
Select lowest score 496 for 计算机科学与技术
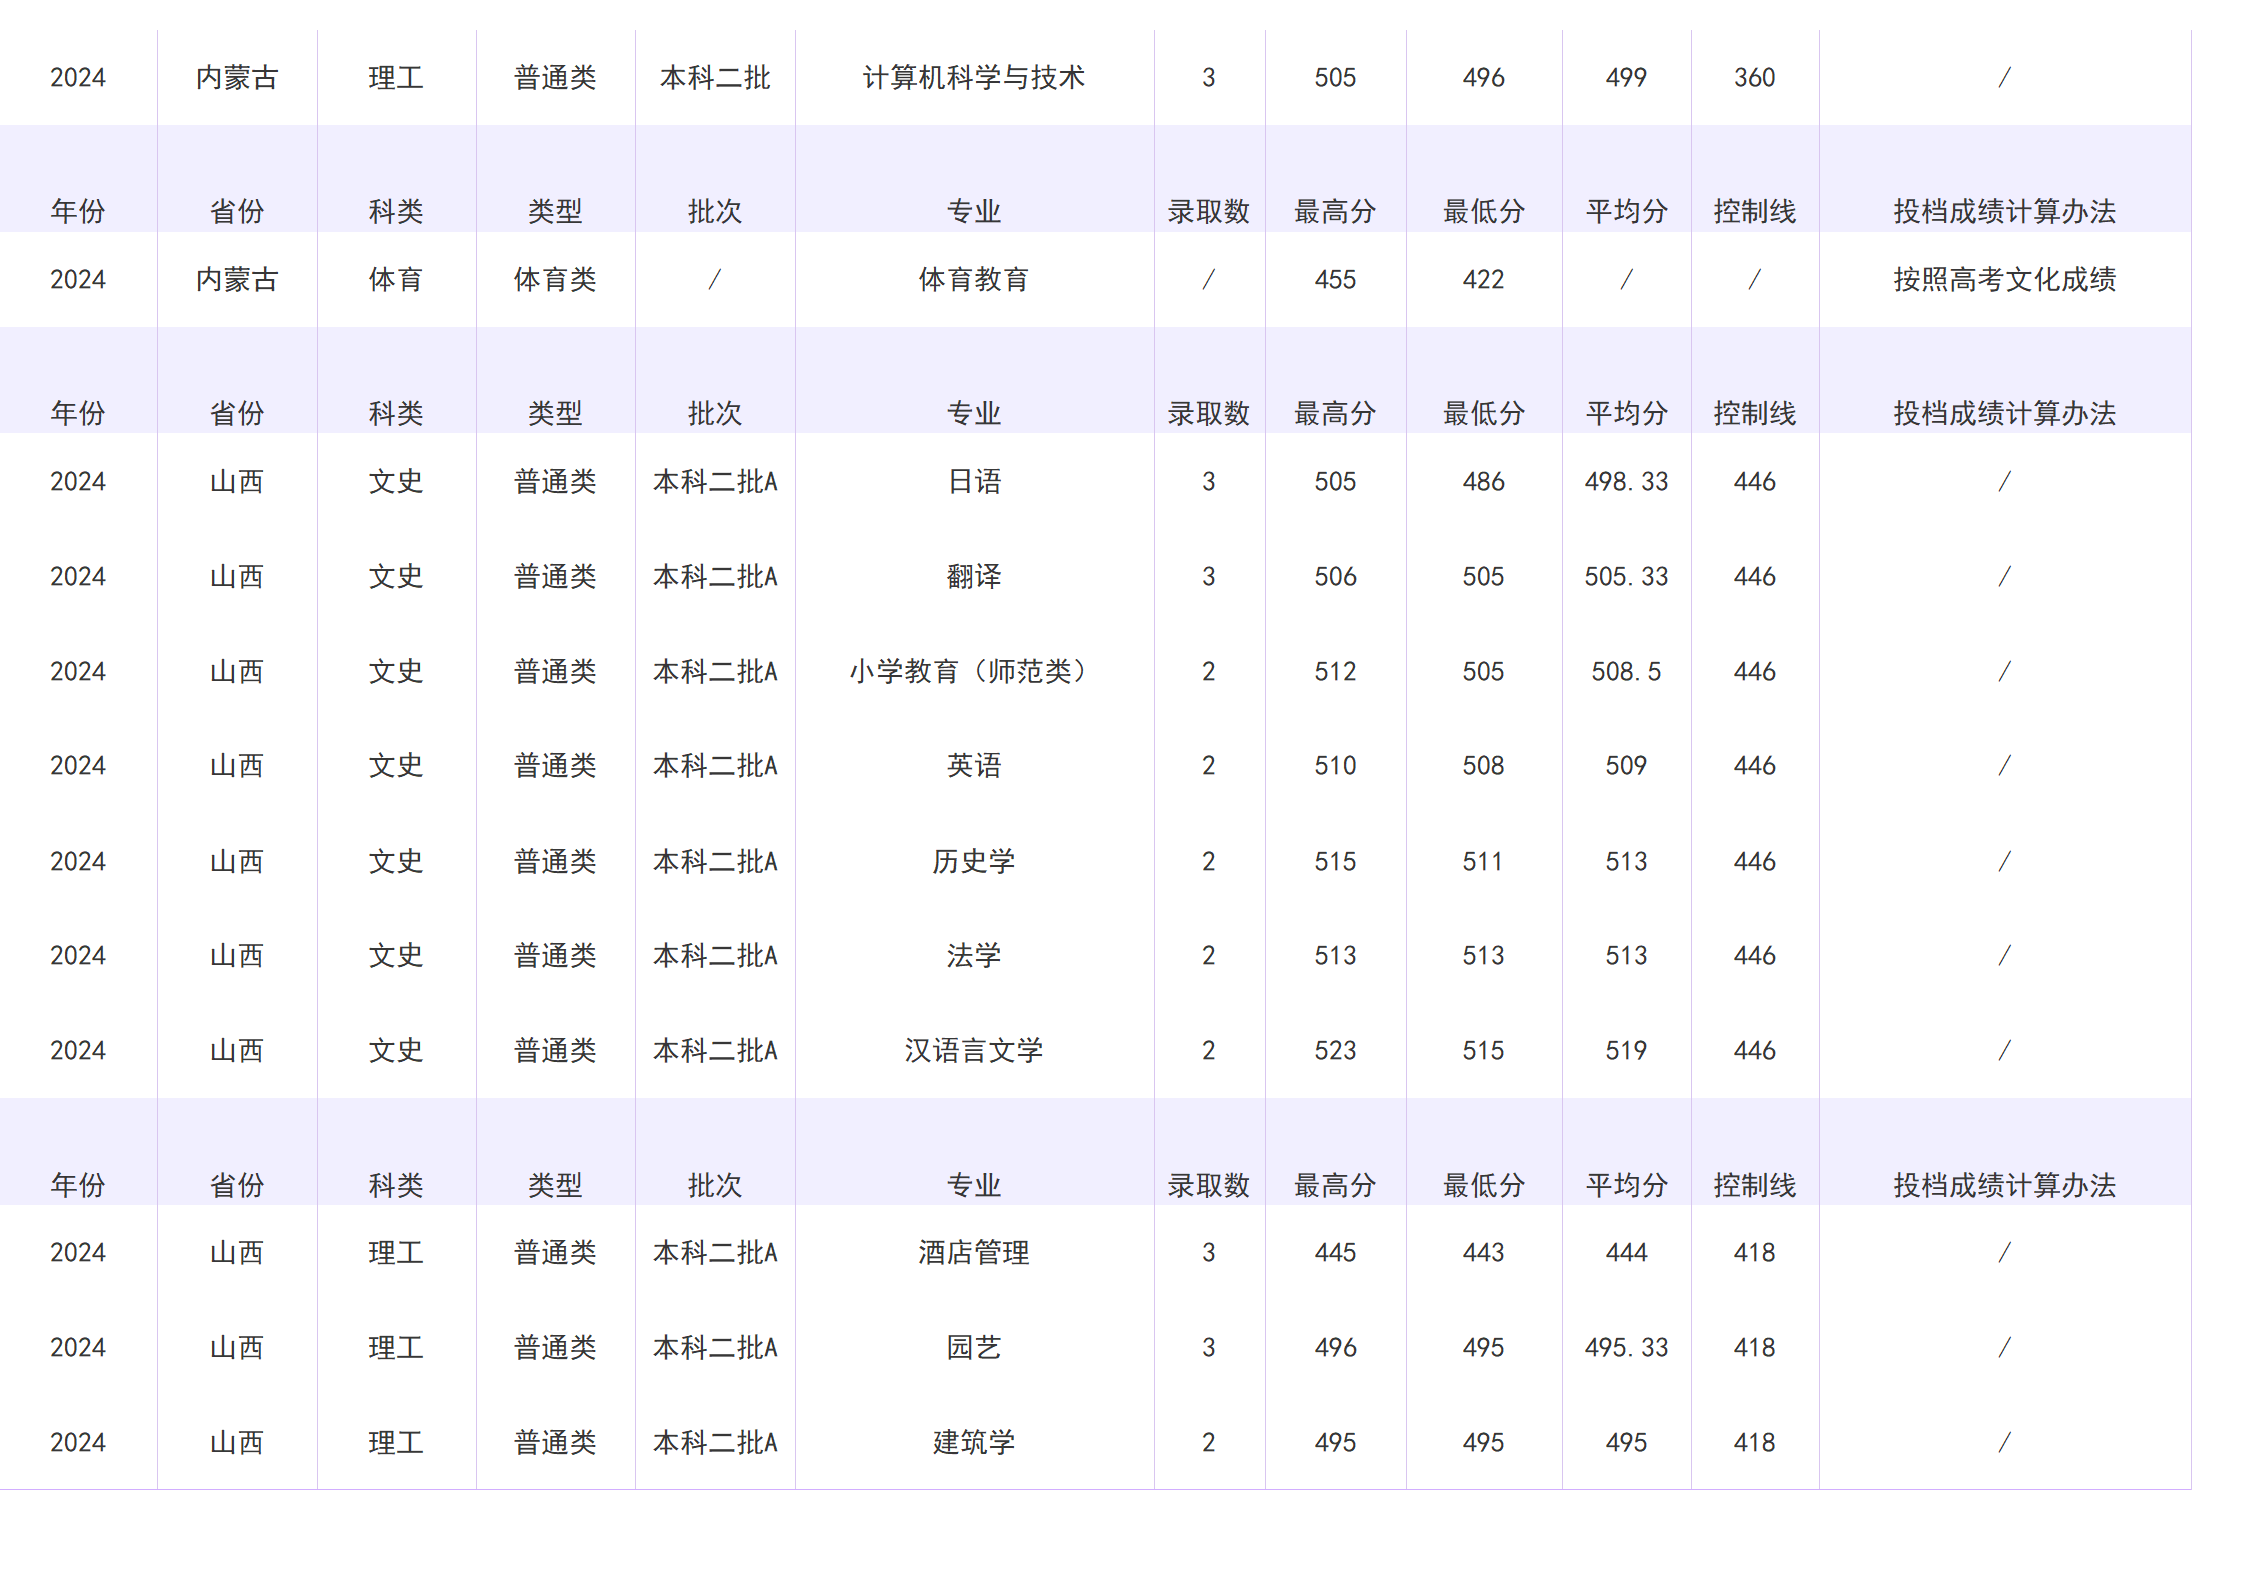click(x=1483, y=78)
